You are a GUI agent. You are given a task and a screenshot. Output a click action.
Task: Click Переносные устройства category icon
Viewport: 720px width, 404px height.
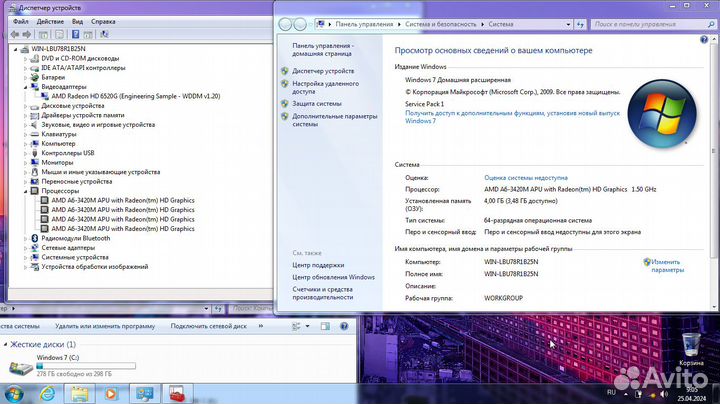pos(34,181)
